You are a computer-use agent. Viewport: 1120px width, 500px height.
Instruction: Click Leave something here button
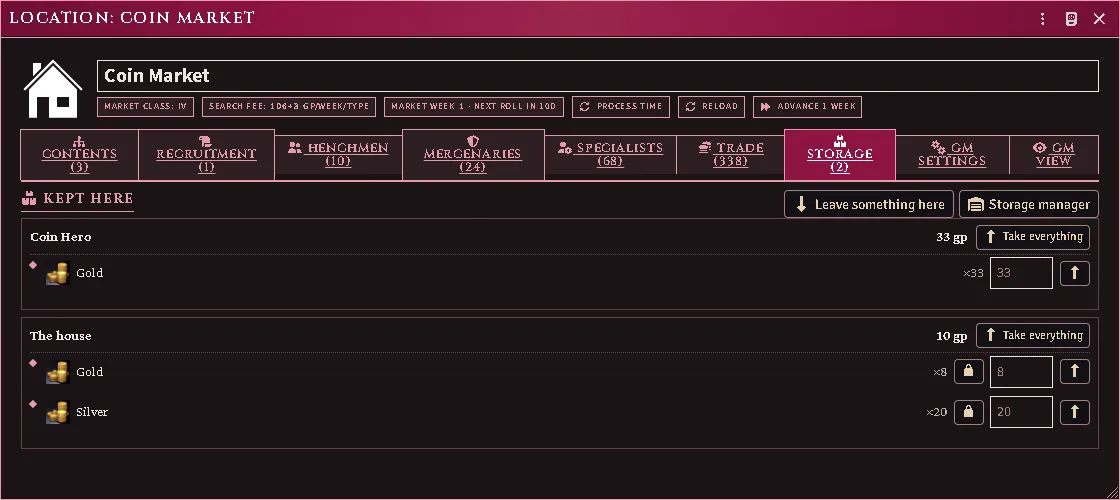869,204
